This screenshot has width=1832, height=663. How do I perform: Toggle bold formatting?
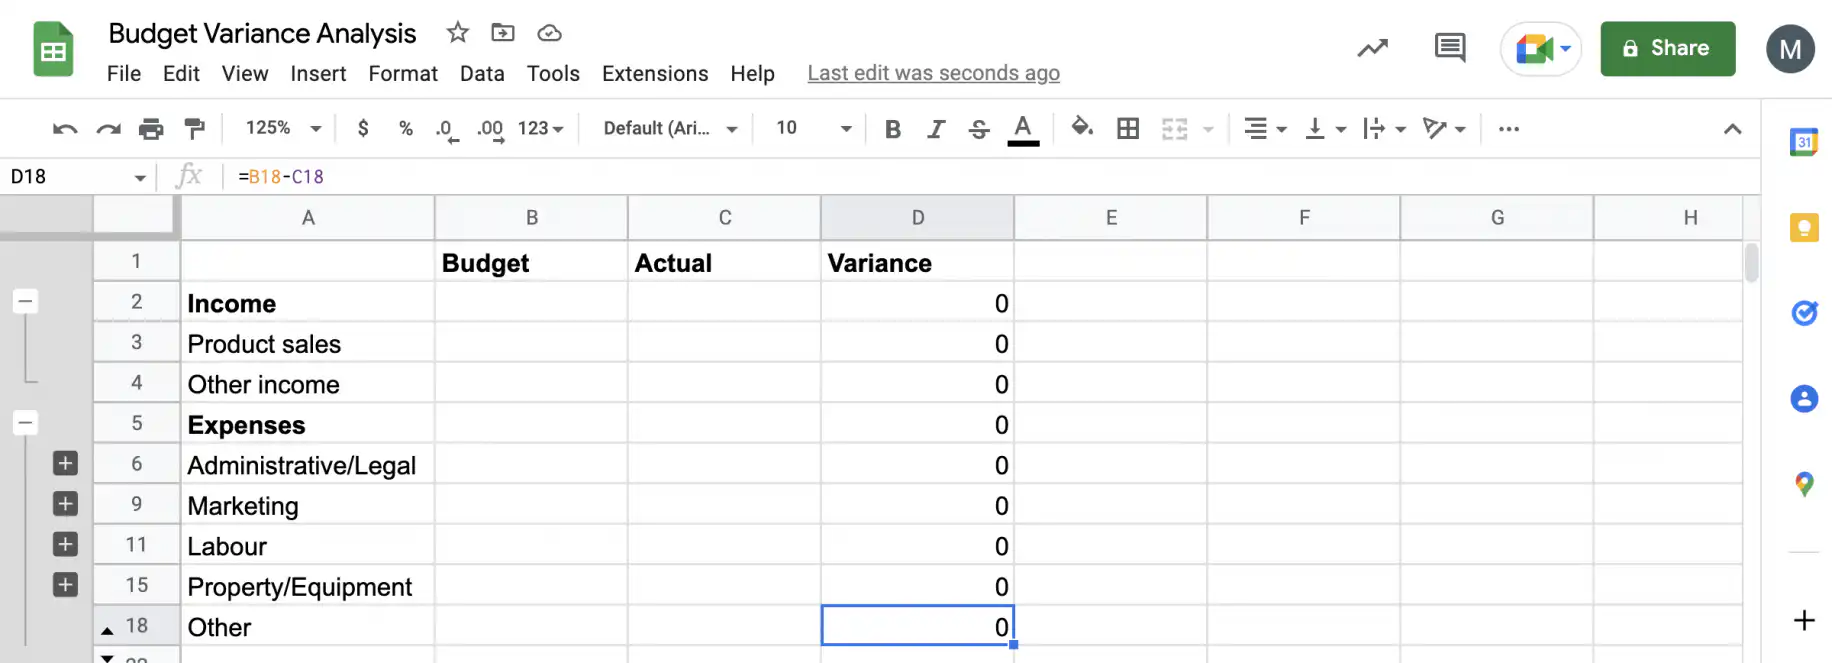point(893,129)
